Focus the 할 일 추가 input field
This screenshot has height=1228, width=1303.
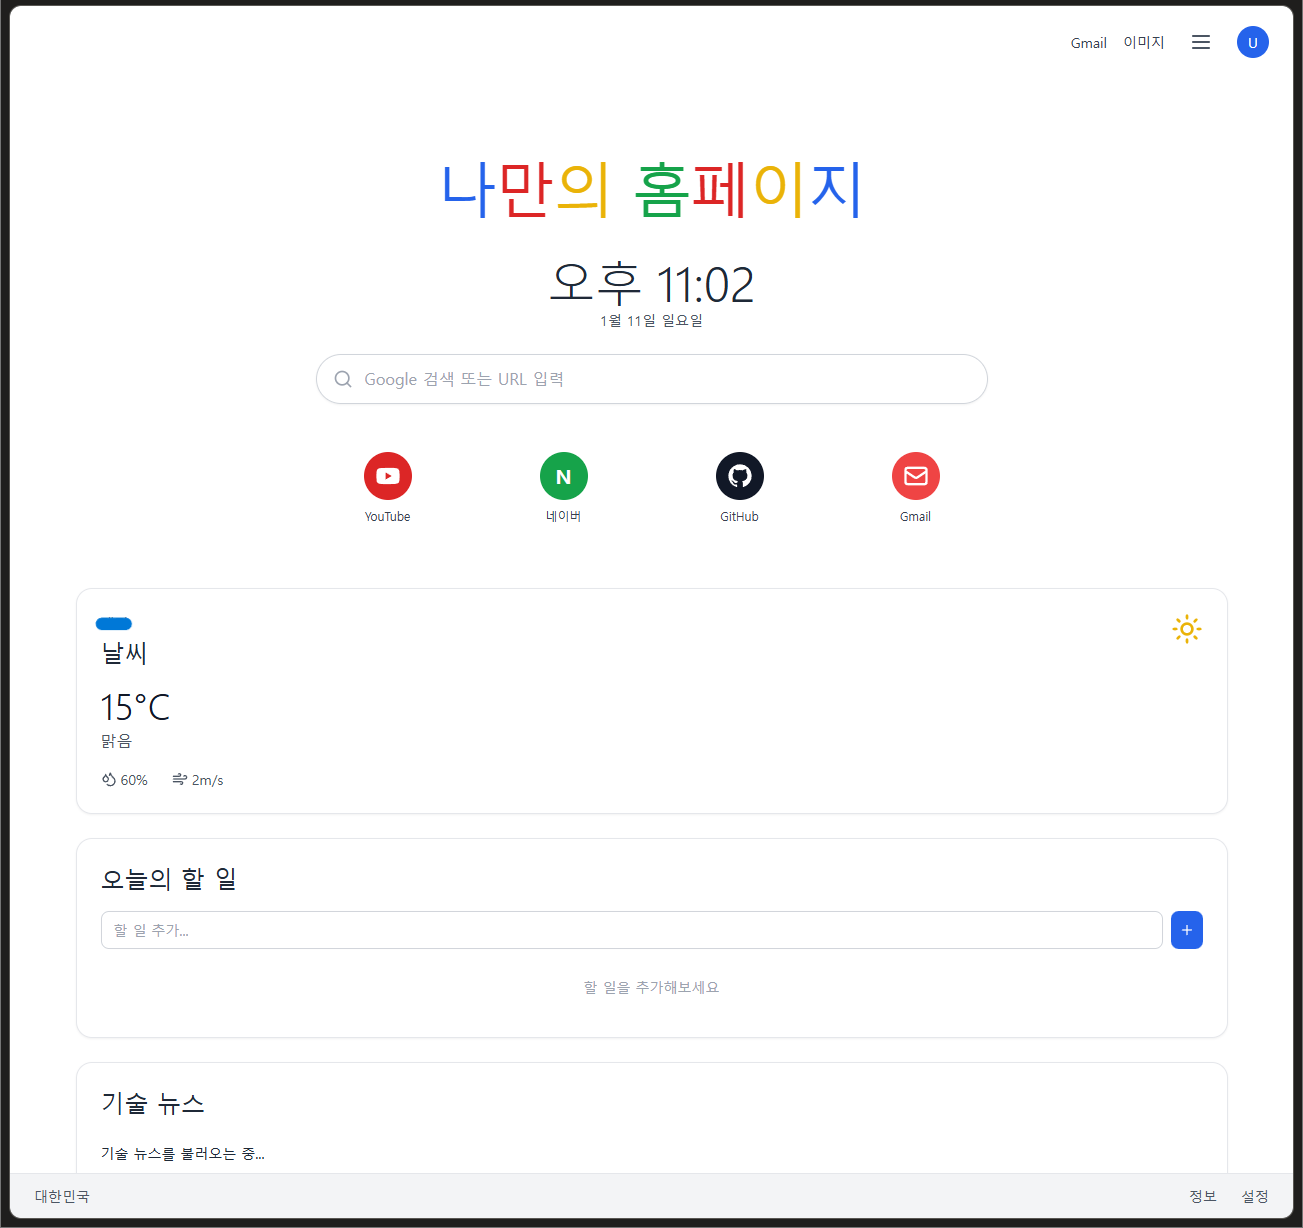(x=632, y=930)
